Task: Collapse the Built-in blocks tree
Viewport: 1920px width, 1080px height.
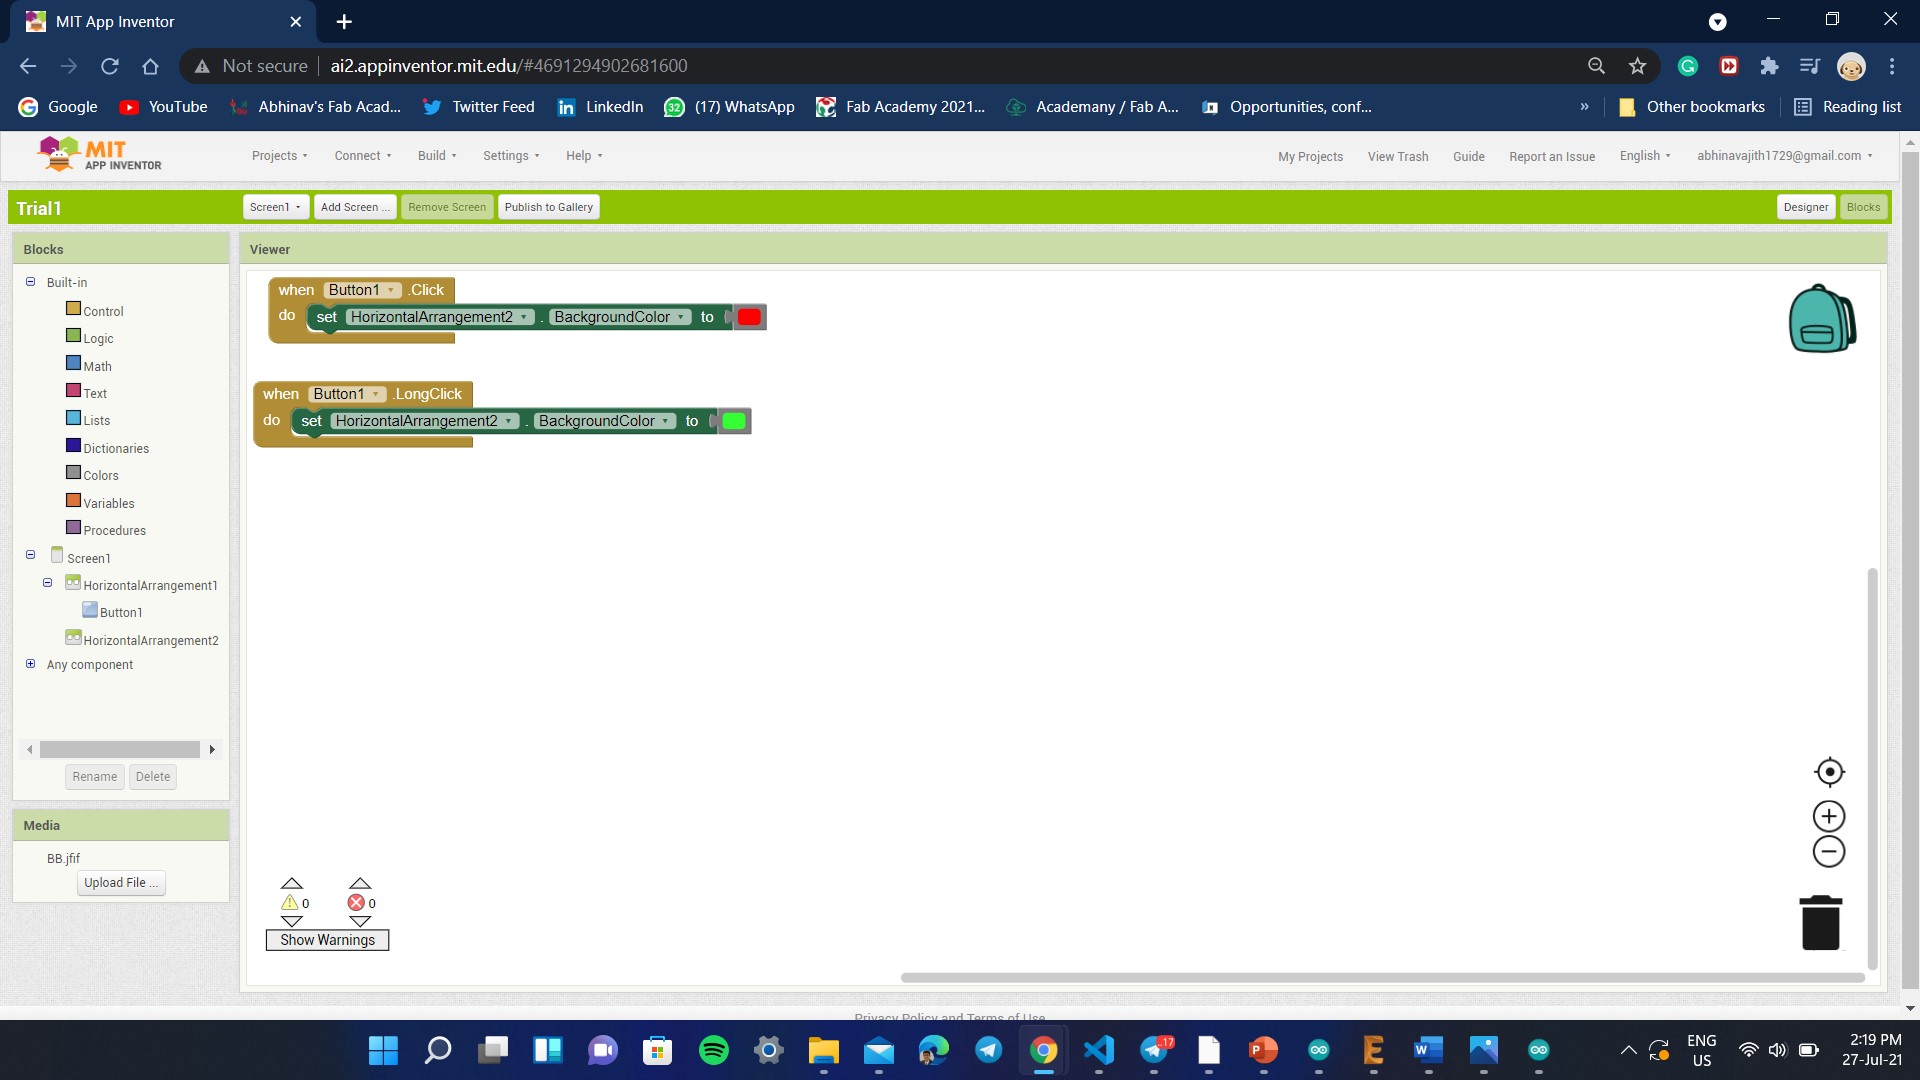Action: [x=30, y=282]
